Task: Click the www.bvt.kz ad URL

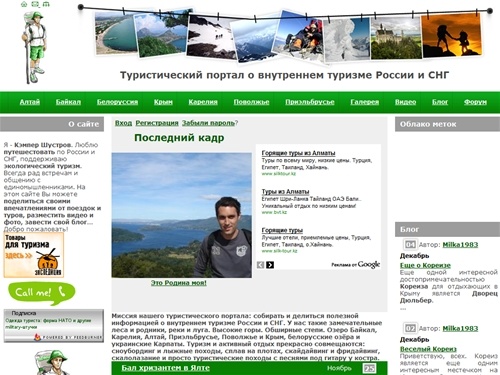Action: [x=274, y=212]
